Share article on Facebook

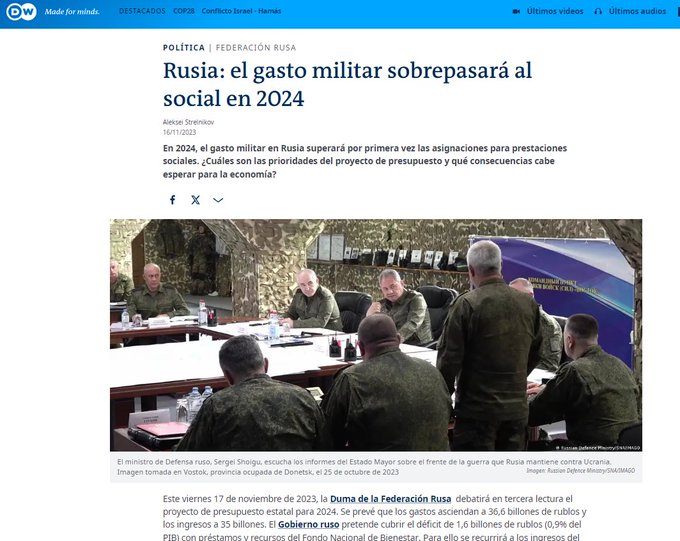(x=173, y=200)
